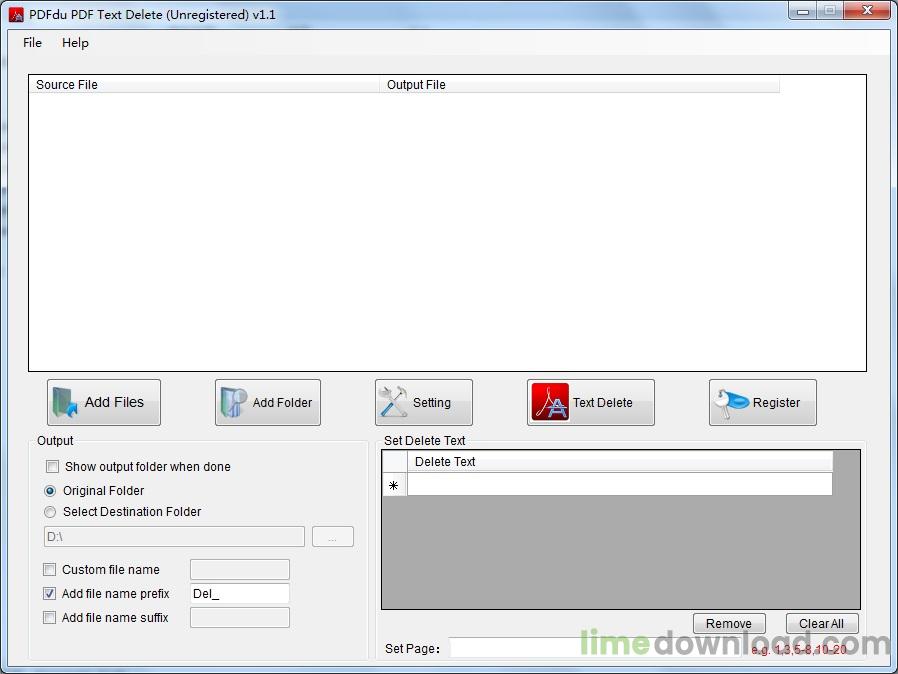Click the destination path field showing D:\

(x=174, y=537)
